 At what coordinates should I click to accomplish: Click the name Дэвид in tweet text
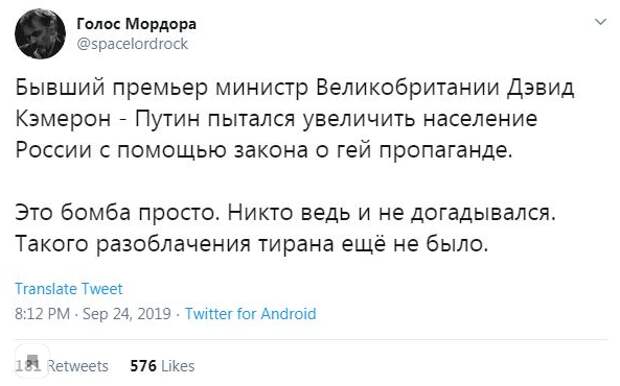coord(541,88)
